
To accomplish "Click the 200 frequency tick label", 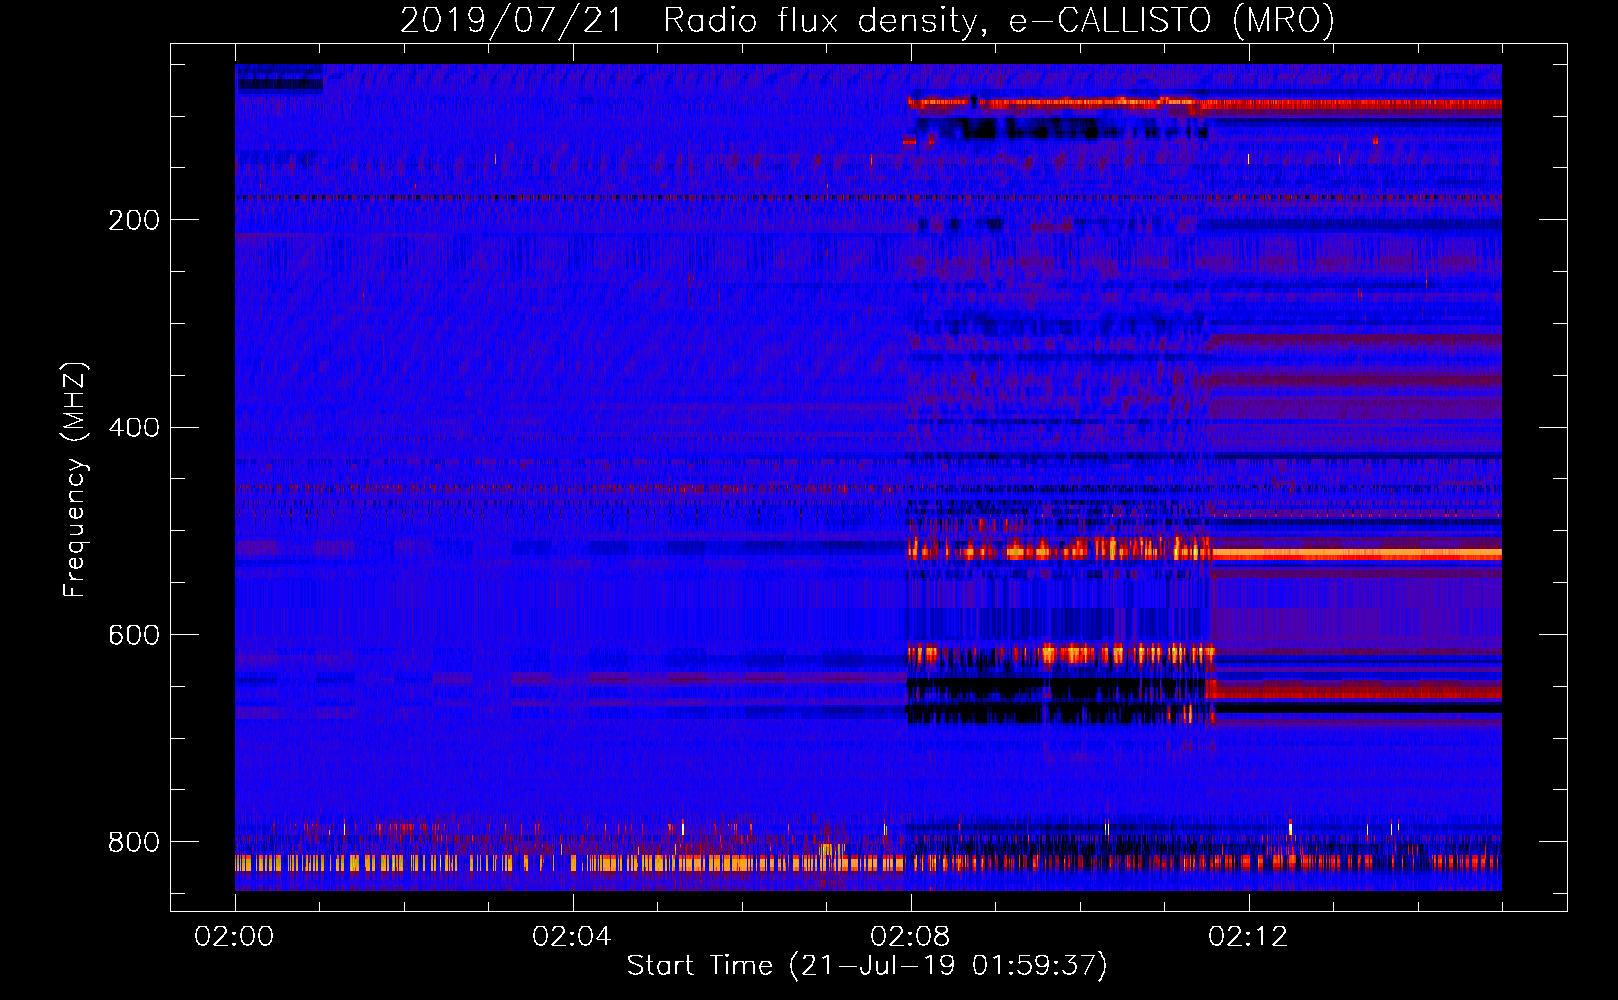I will [x=134, y=220].
